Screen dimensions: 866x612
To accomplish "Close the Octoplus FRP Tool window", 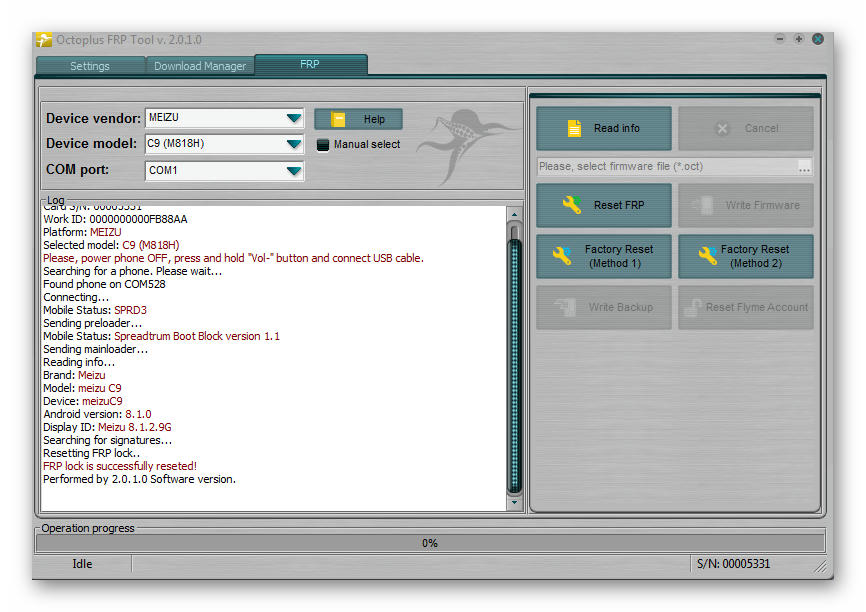I will (x=818, y=39).
